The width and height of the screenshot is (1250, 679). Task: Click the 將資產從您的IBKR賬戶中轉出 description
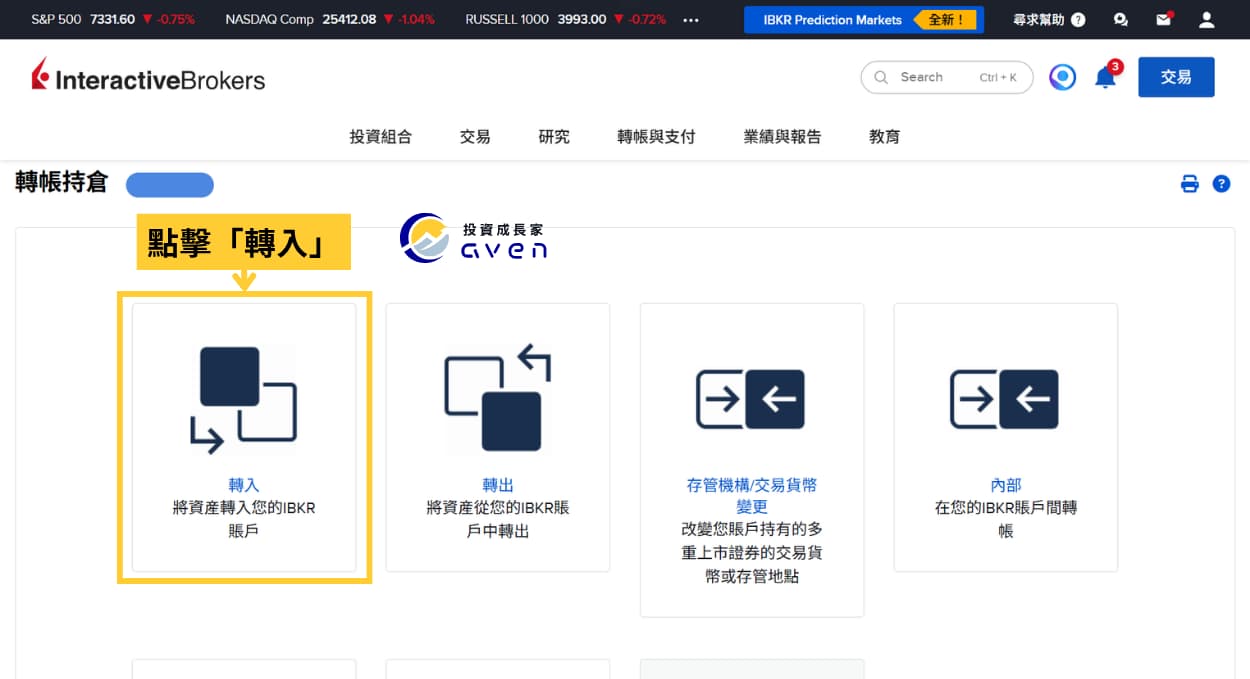point(498,520)
